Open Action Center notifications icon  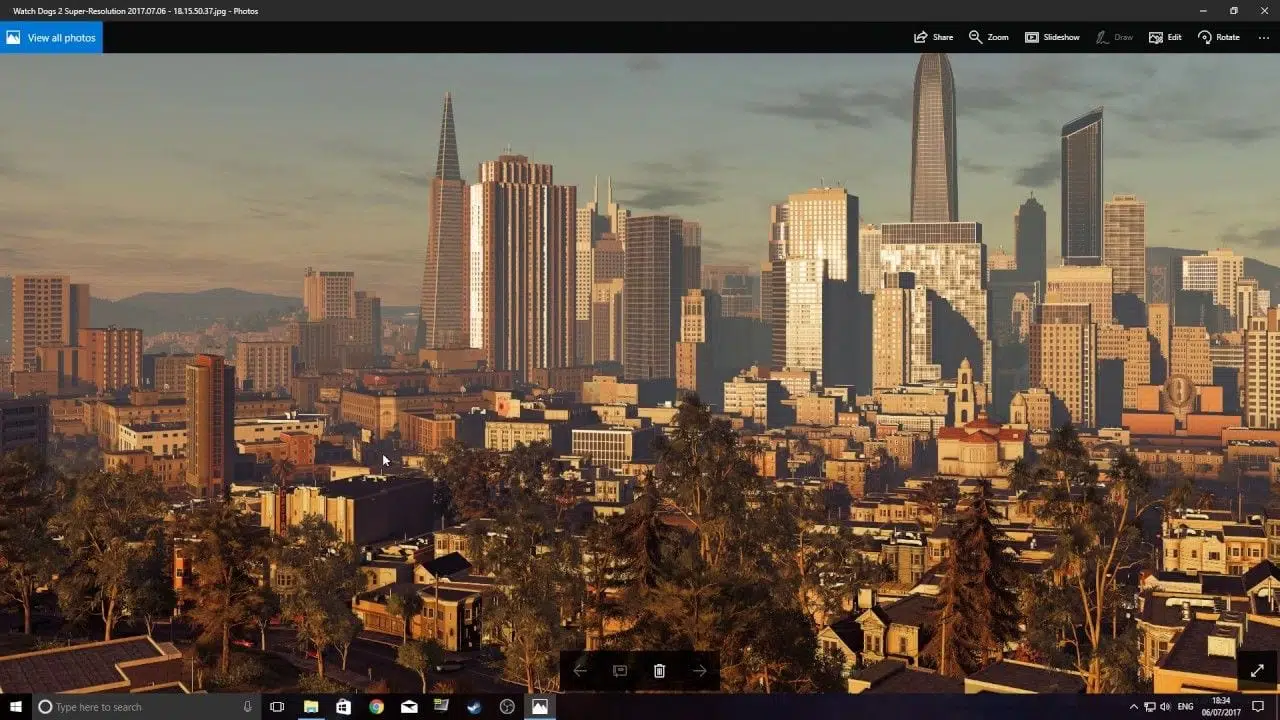(1258, 707)
